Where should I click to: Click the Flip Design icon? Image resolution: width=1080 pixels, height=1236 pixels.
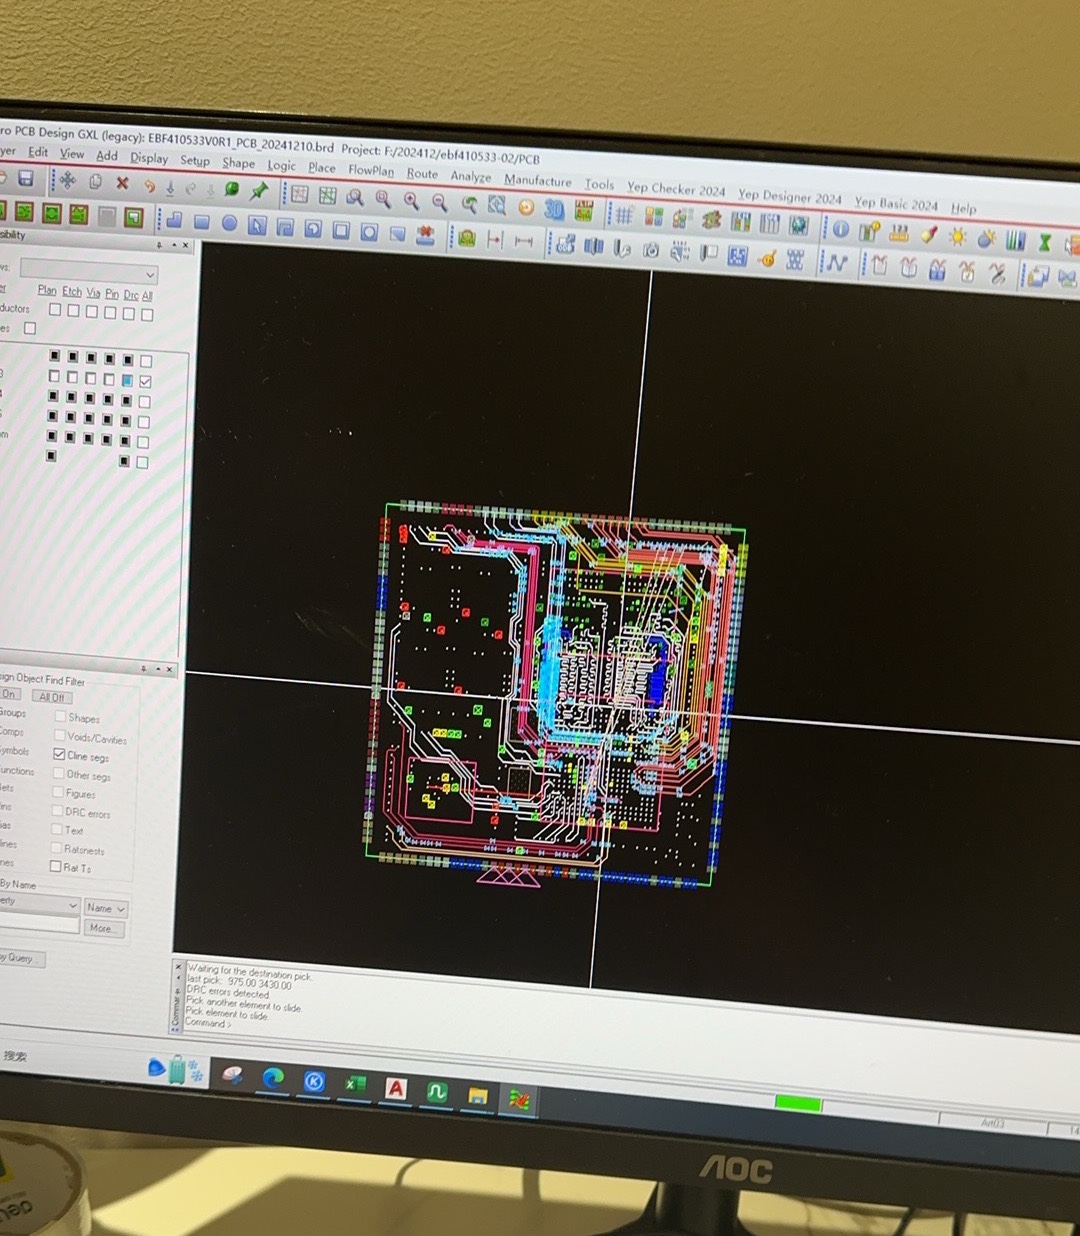(584, 211)
